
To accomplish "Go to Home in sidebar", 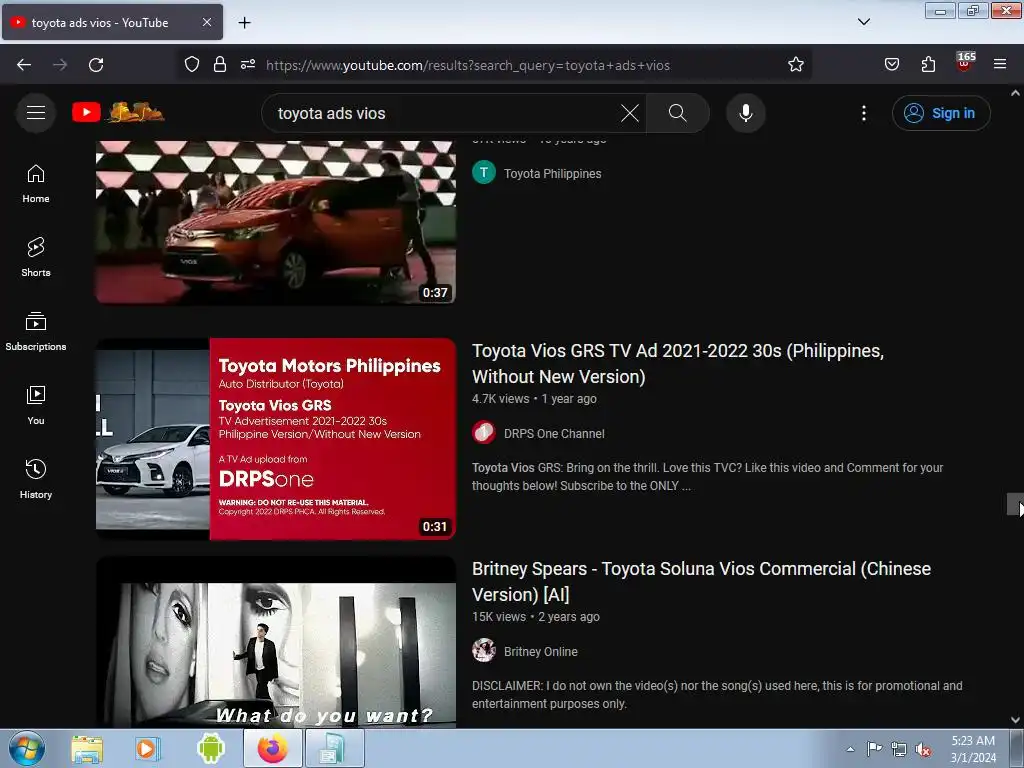I will coord(36,184).
